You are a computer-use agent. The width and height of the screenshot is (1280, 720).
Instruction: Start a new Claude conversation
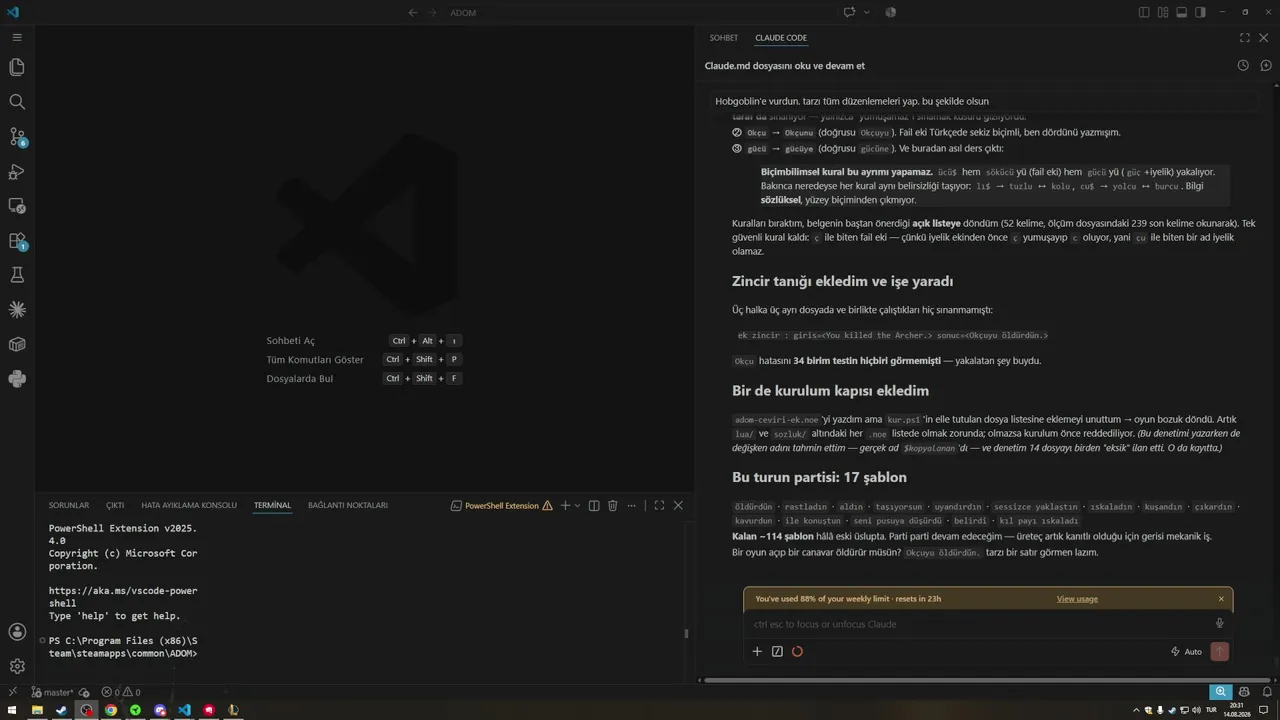[x=1266, y=65]
